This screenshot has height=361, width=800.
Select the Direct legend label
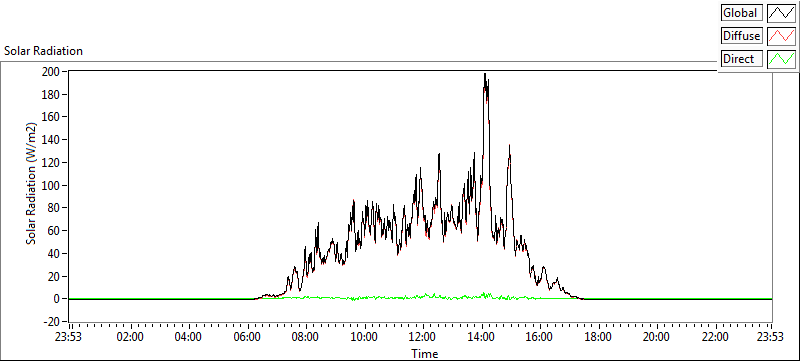[x=741, y=59]
